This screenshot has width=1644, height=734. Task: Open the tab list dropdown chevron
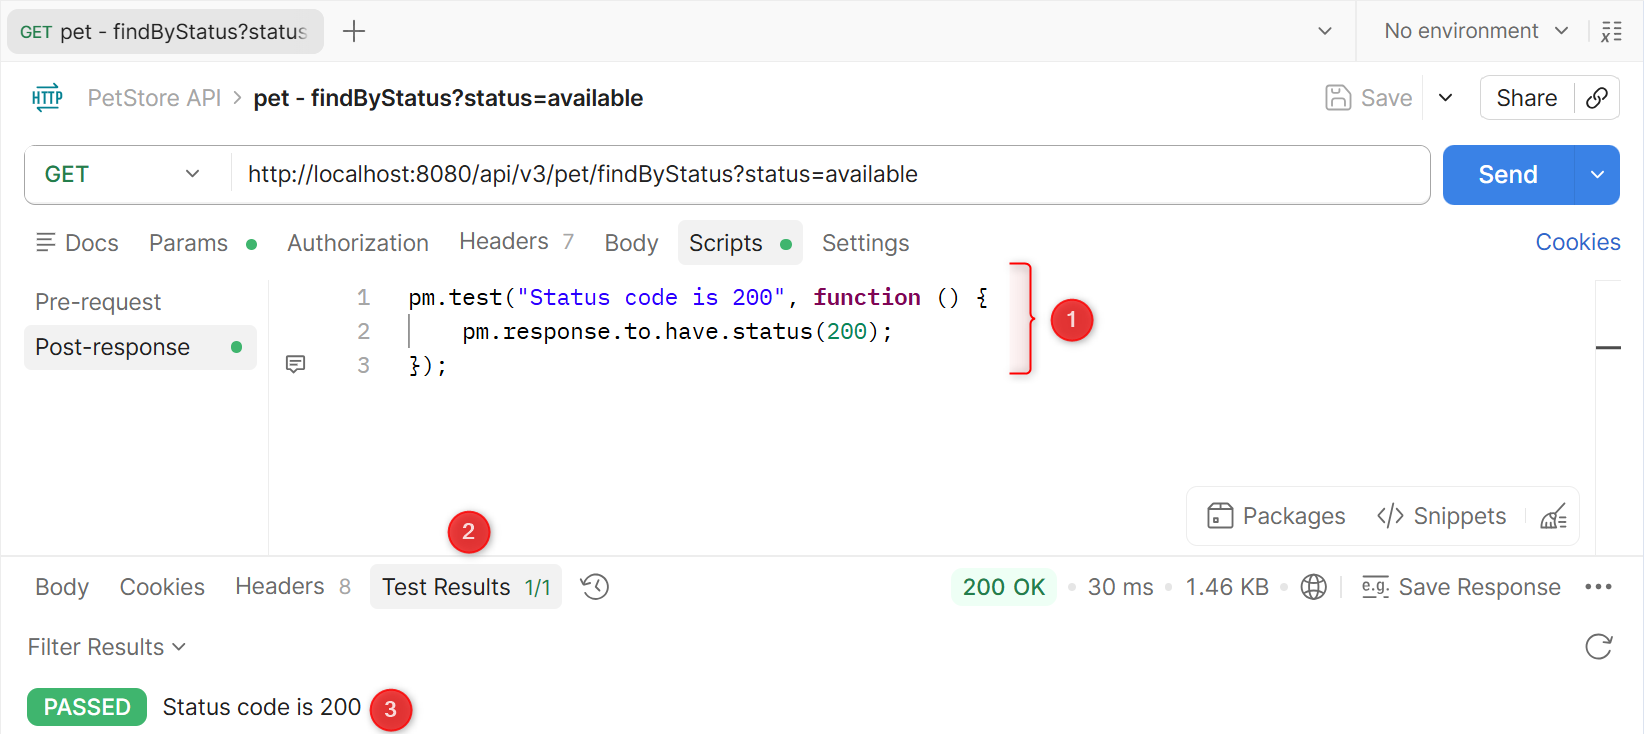point(1325,31)
